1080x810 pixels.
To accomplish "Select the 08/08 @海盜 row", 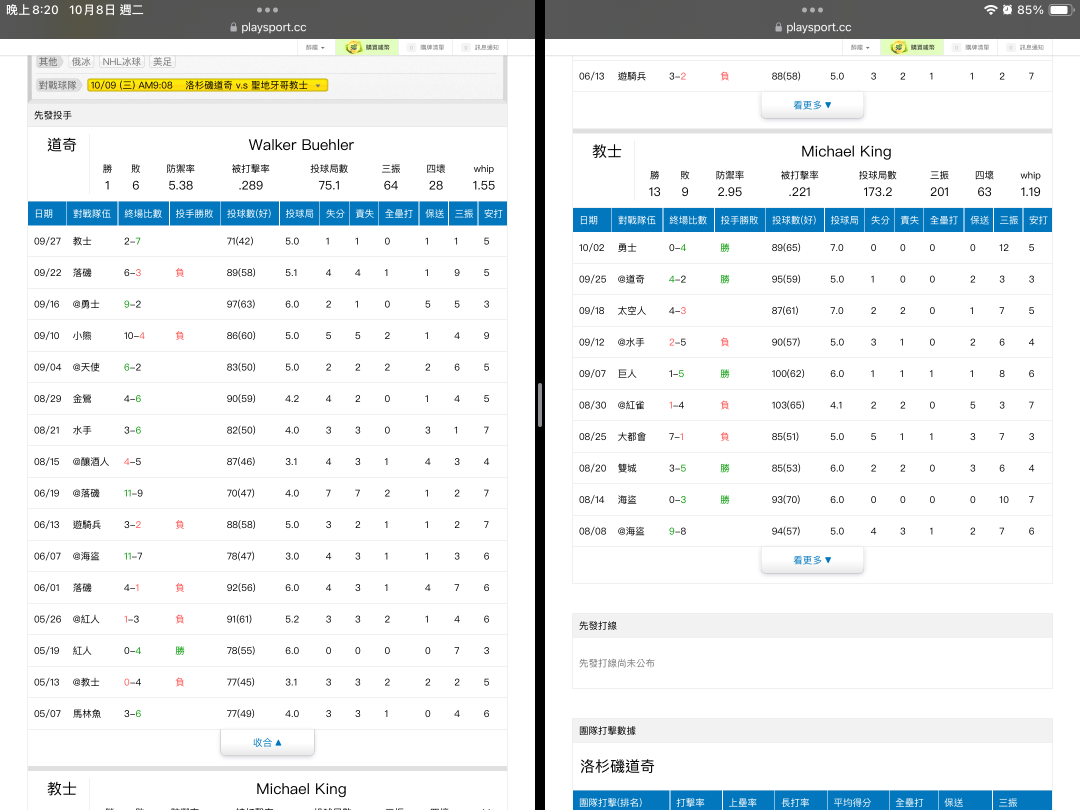I will [812, 531].
